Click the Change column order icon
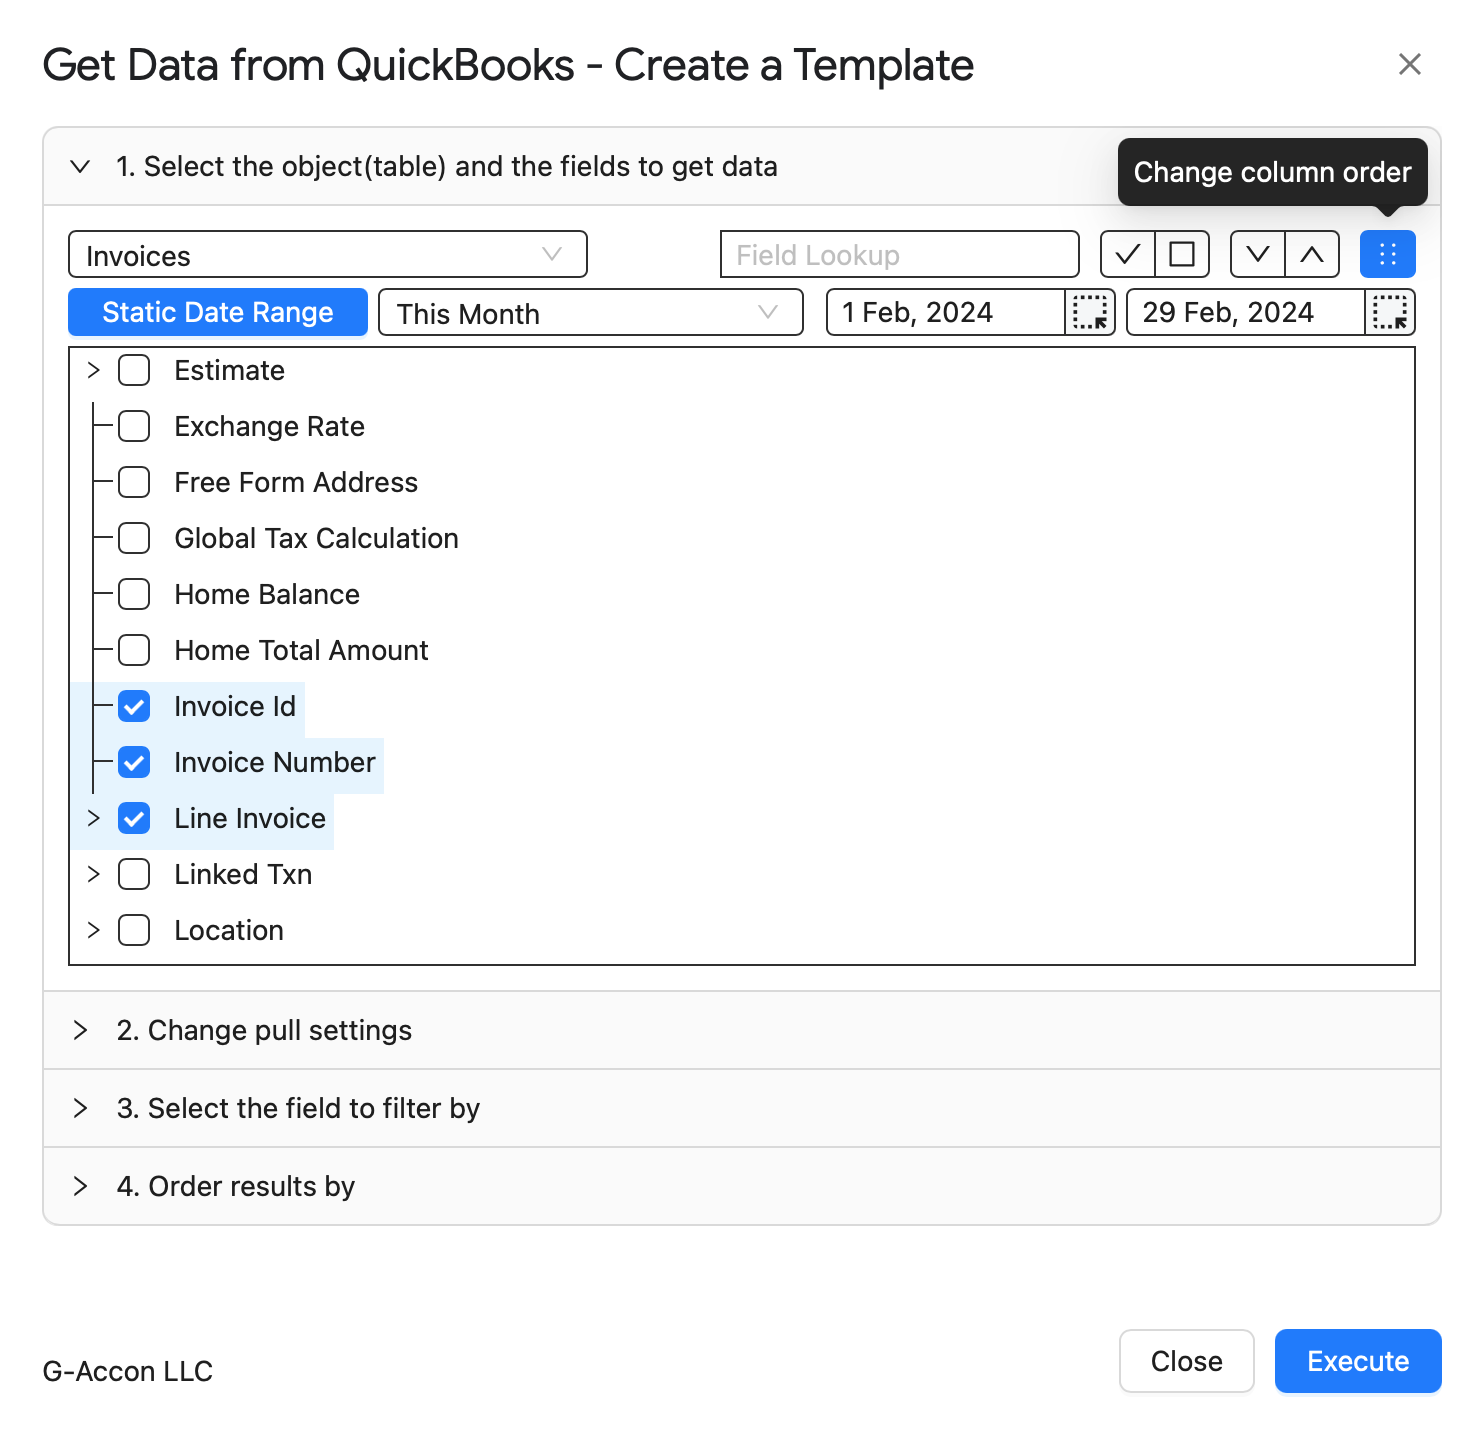This screenshot has height=1438, width=1484. point(1387,254)
